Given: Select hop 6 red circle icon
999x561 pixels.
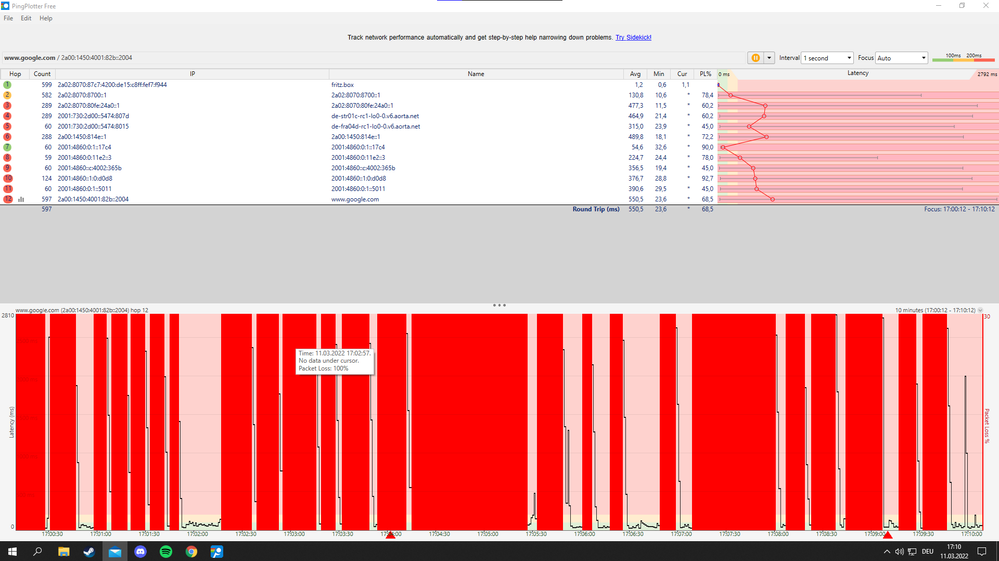Looking at the screenshot, I should [x=7, y=137].
